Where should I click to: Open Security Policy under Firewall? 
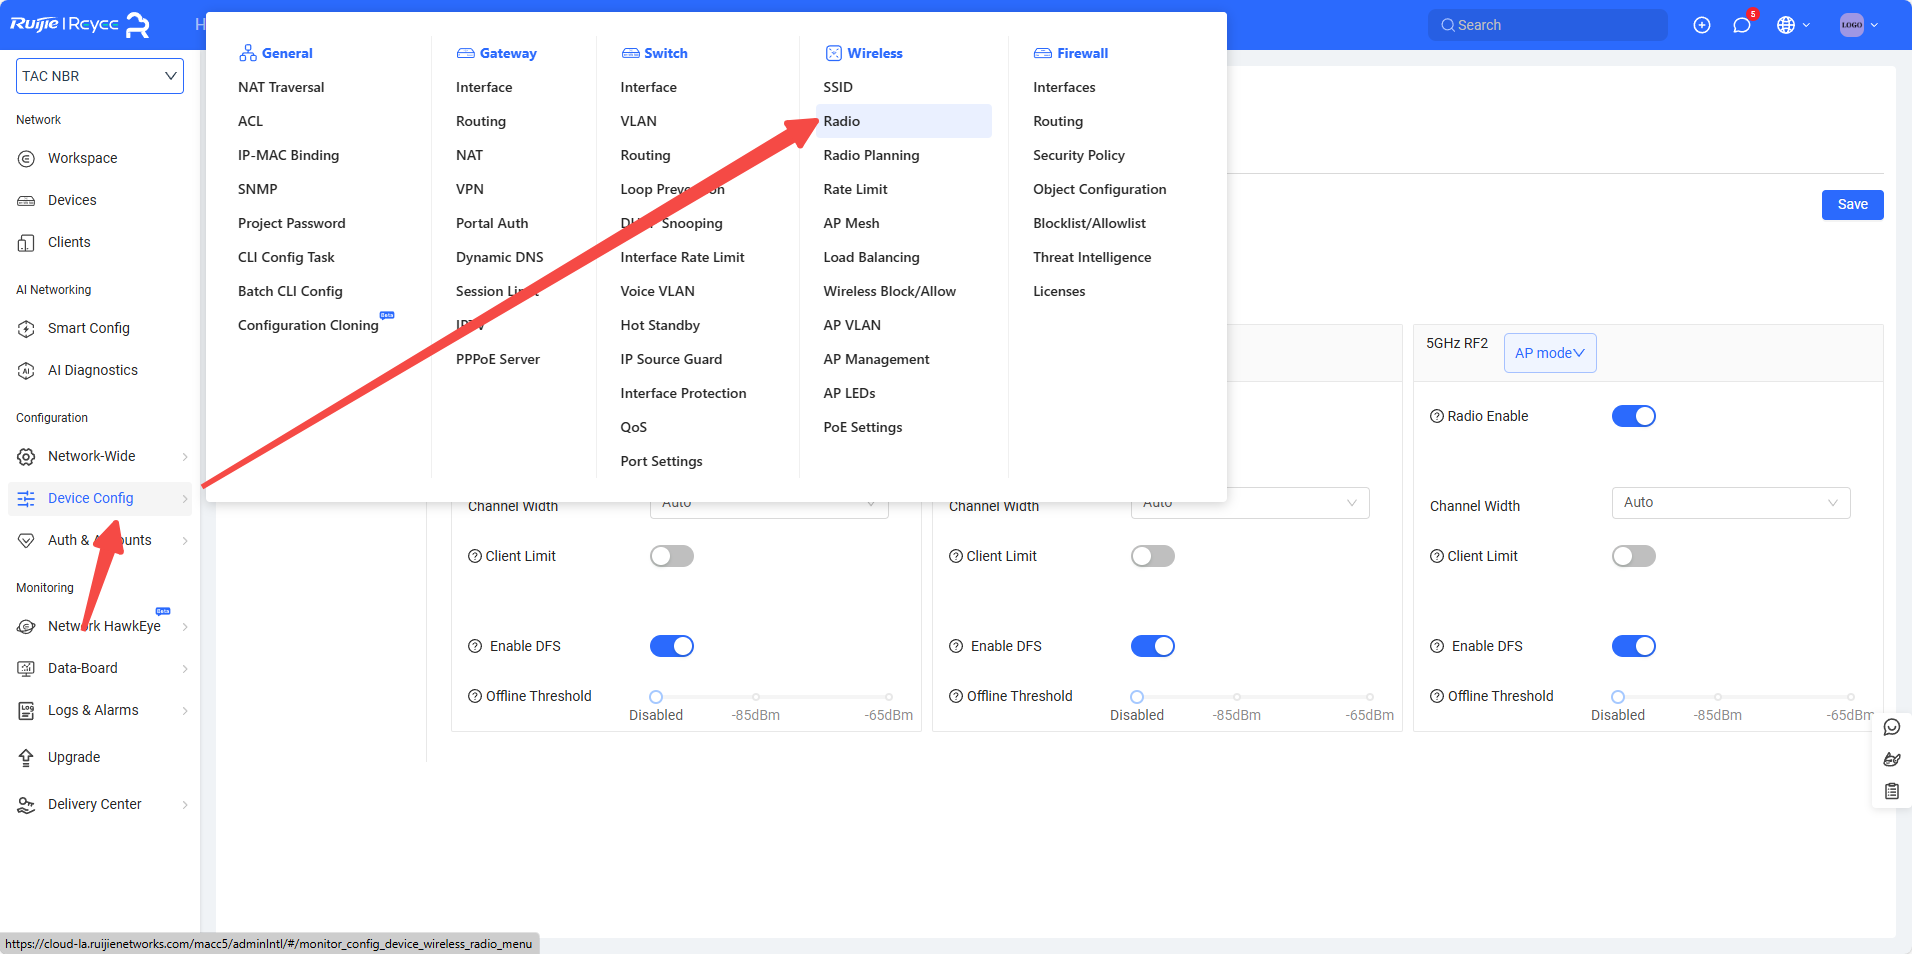click(1078, 155)
